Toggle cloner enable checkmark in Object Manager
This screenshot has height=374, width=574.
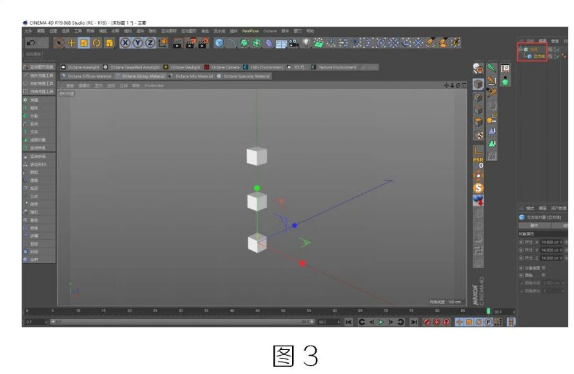click(x=558, y=49)
